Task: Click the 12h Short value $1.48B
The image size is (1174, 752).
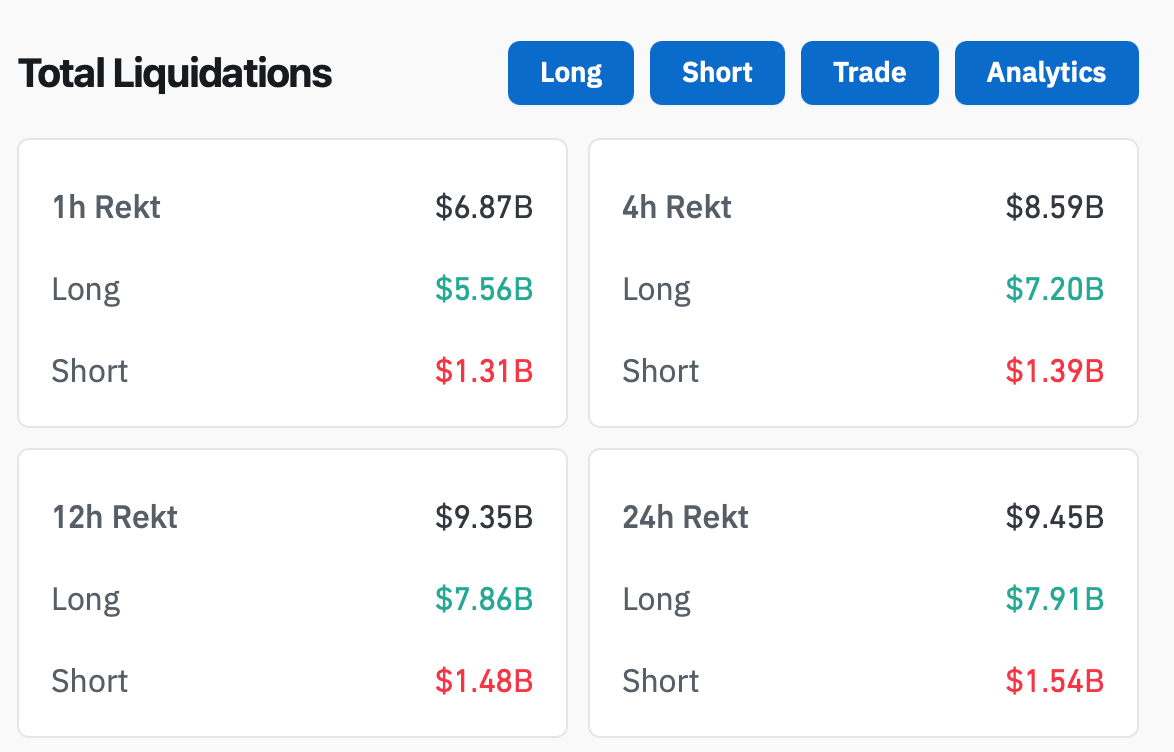Action: (484, 681)
